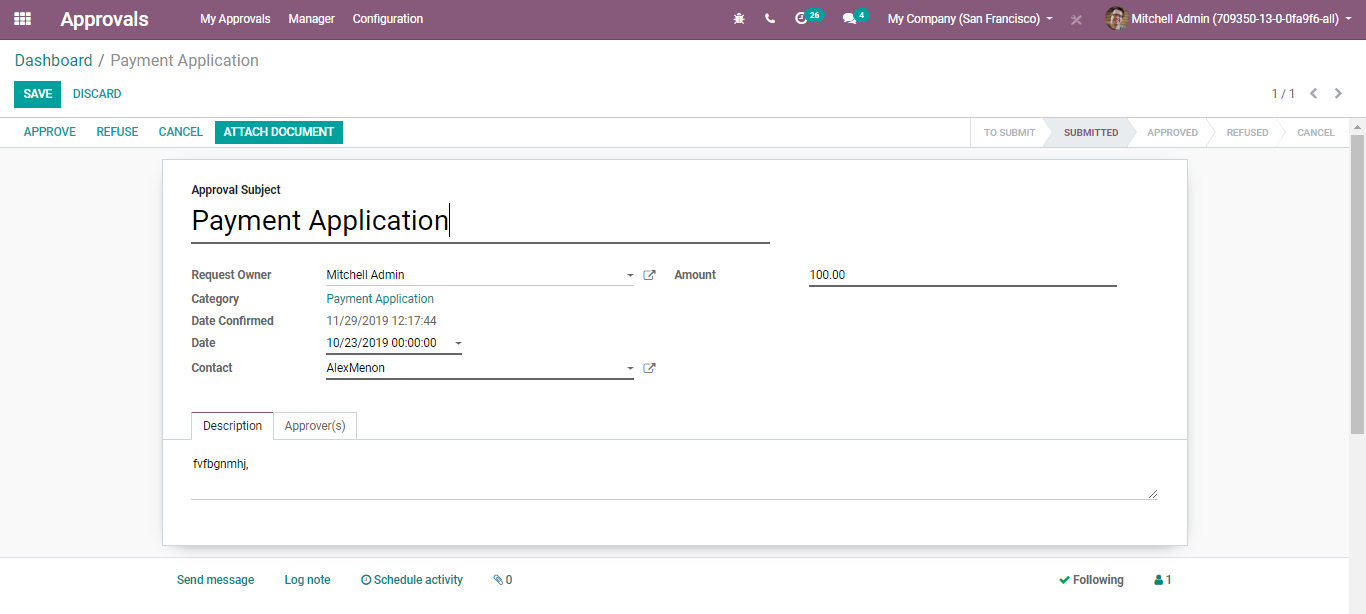Open the Manager menu
1366x614 pixels.
[x=311, y=19]
